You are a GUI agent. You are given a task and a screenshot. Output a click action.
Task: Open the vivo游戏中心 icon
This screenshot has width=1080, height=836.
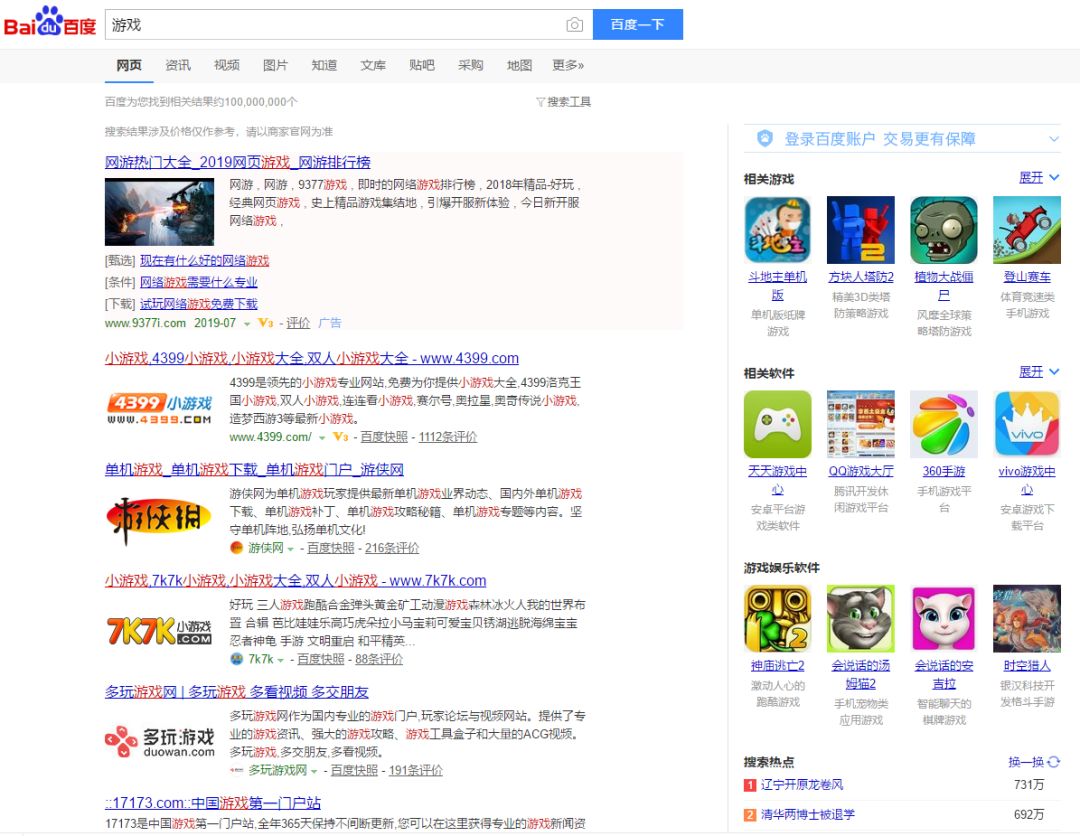point(1027,424)
